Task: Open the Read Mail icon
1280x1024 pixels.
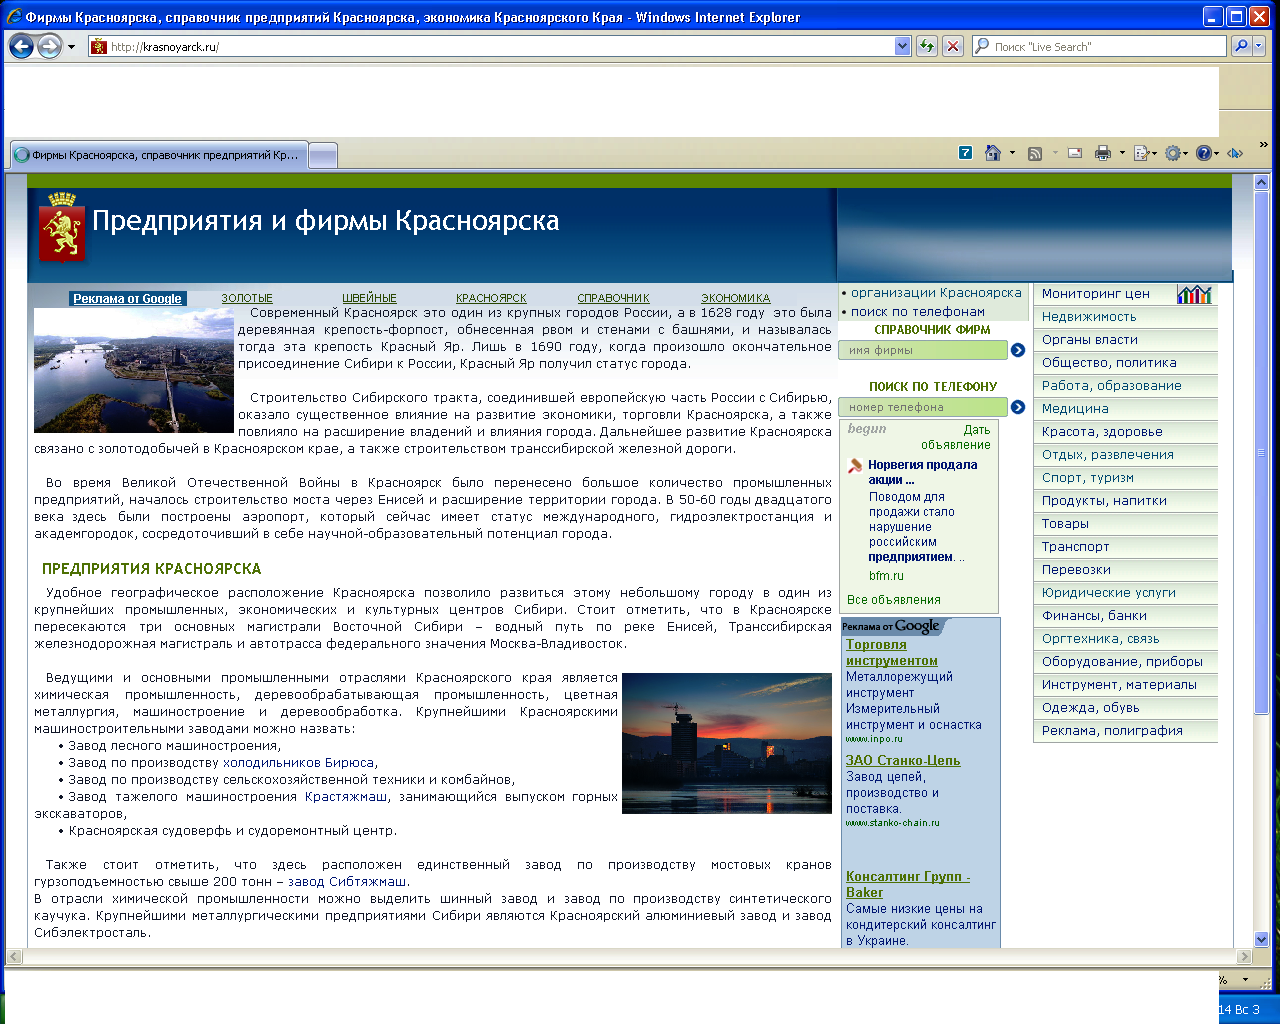Action: 1074,153
